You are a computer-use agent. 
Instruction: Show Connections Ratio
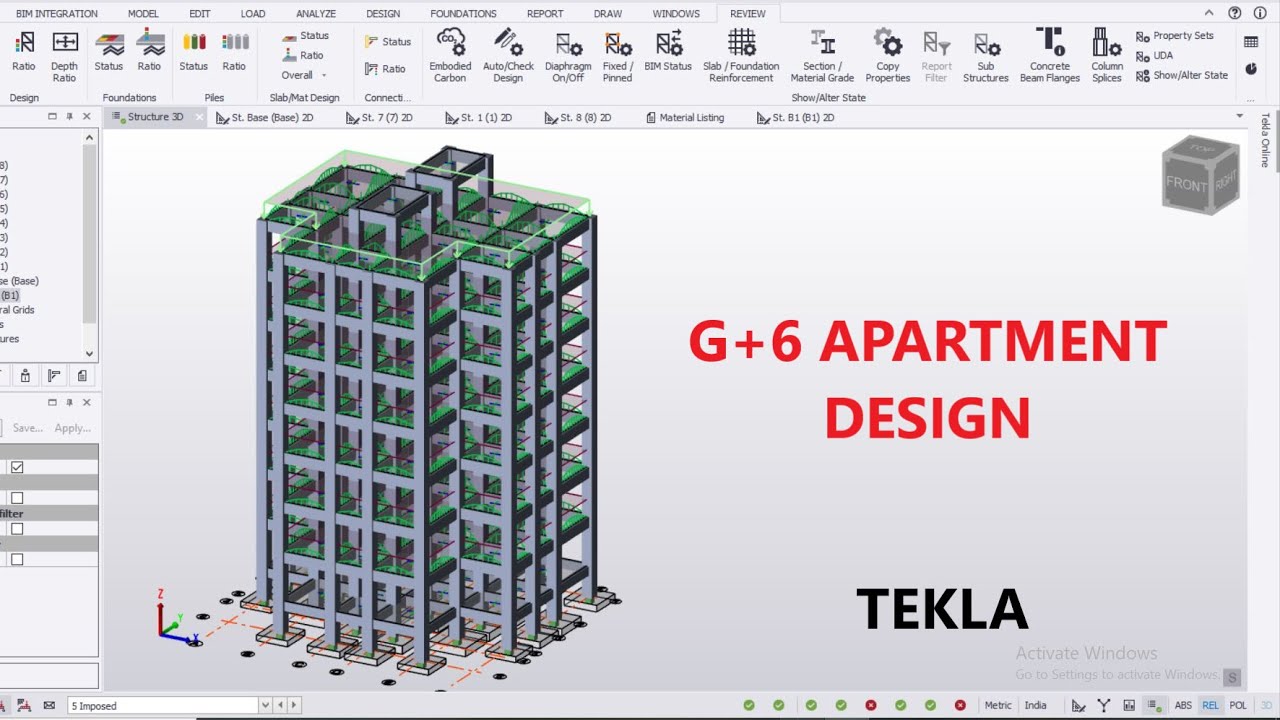pos(386,69)
